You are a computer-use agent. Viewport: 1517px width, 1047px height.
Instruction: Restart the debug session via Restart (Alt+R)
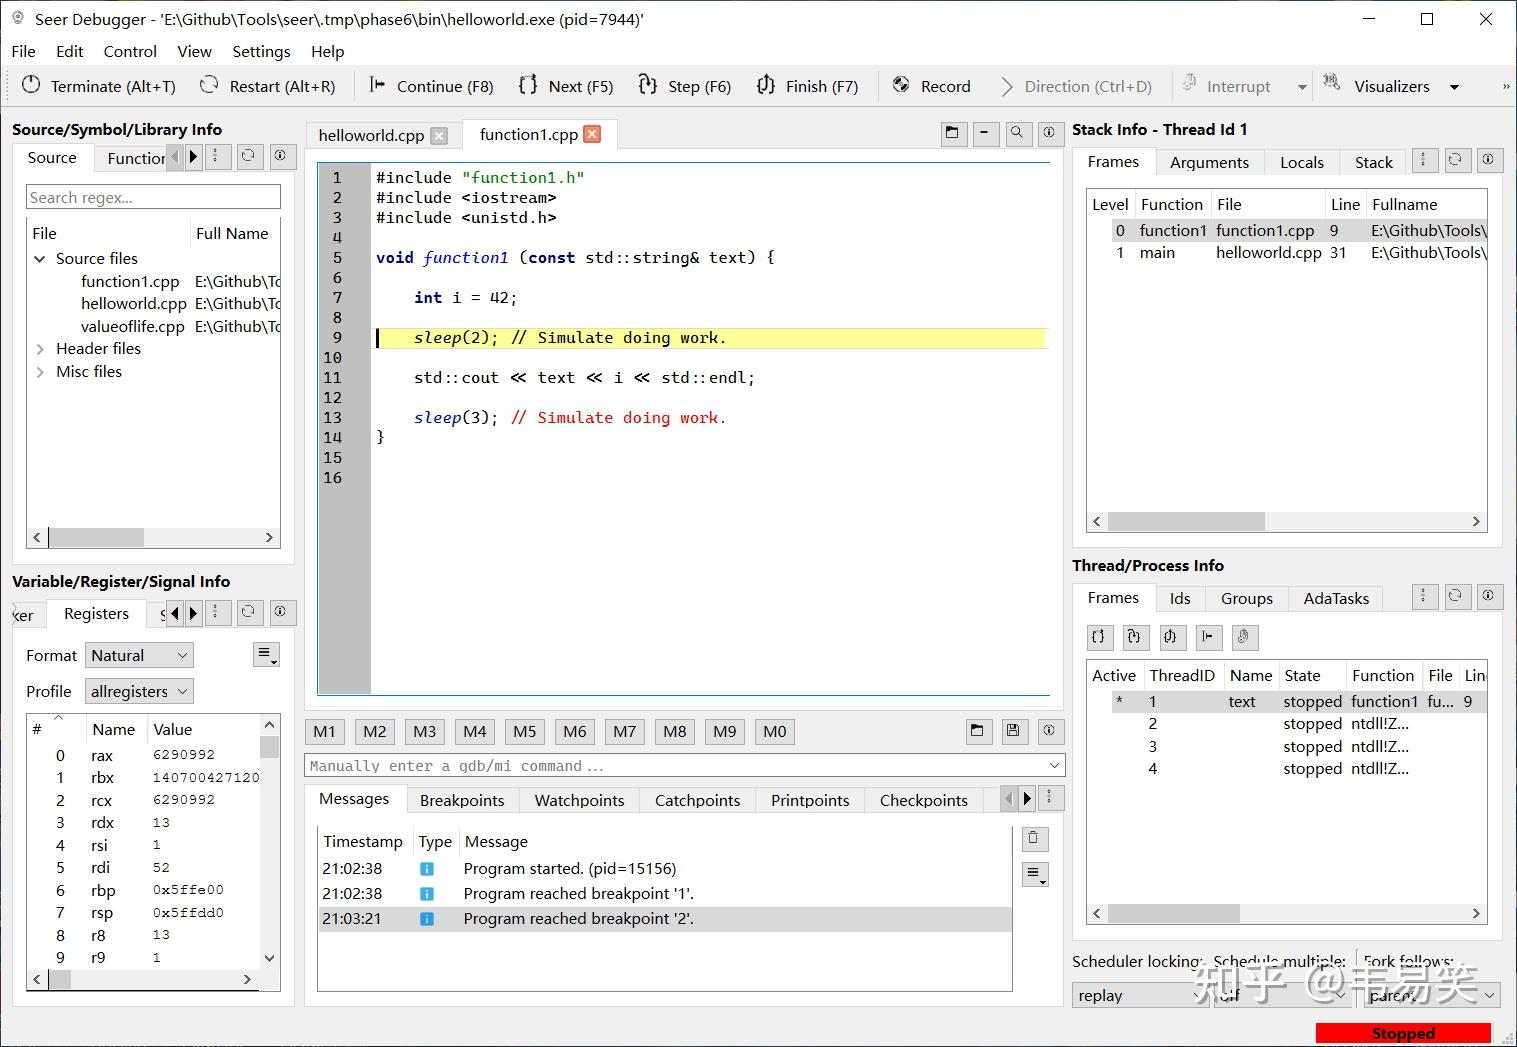pyautogui.click(x=267, y=86)
